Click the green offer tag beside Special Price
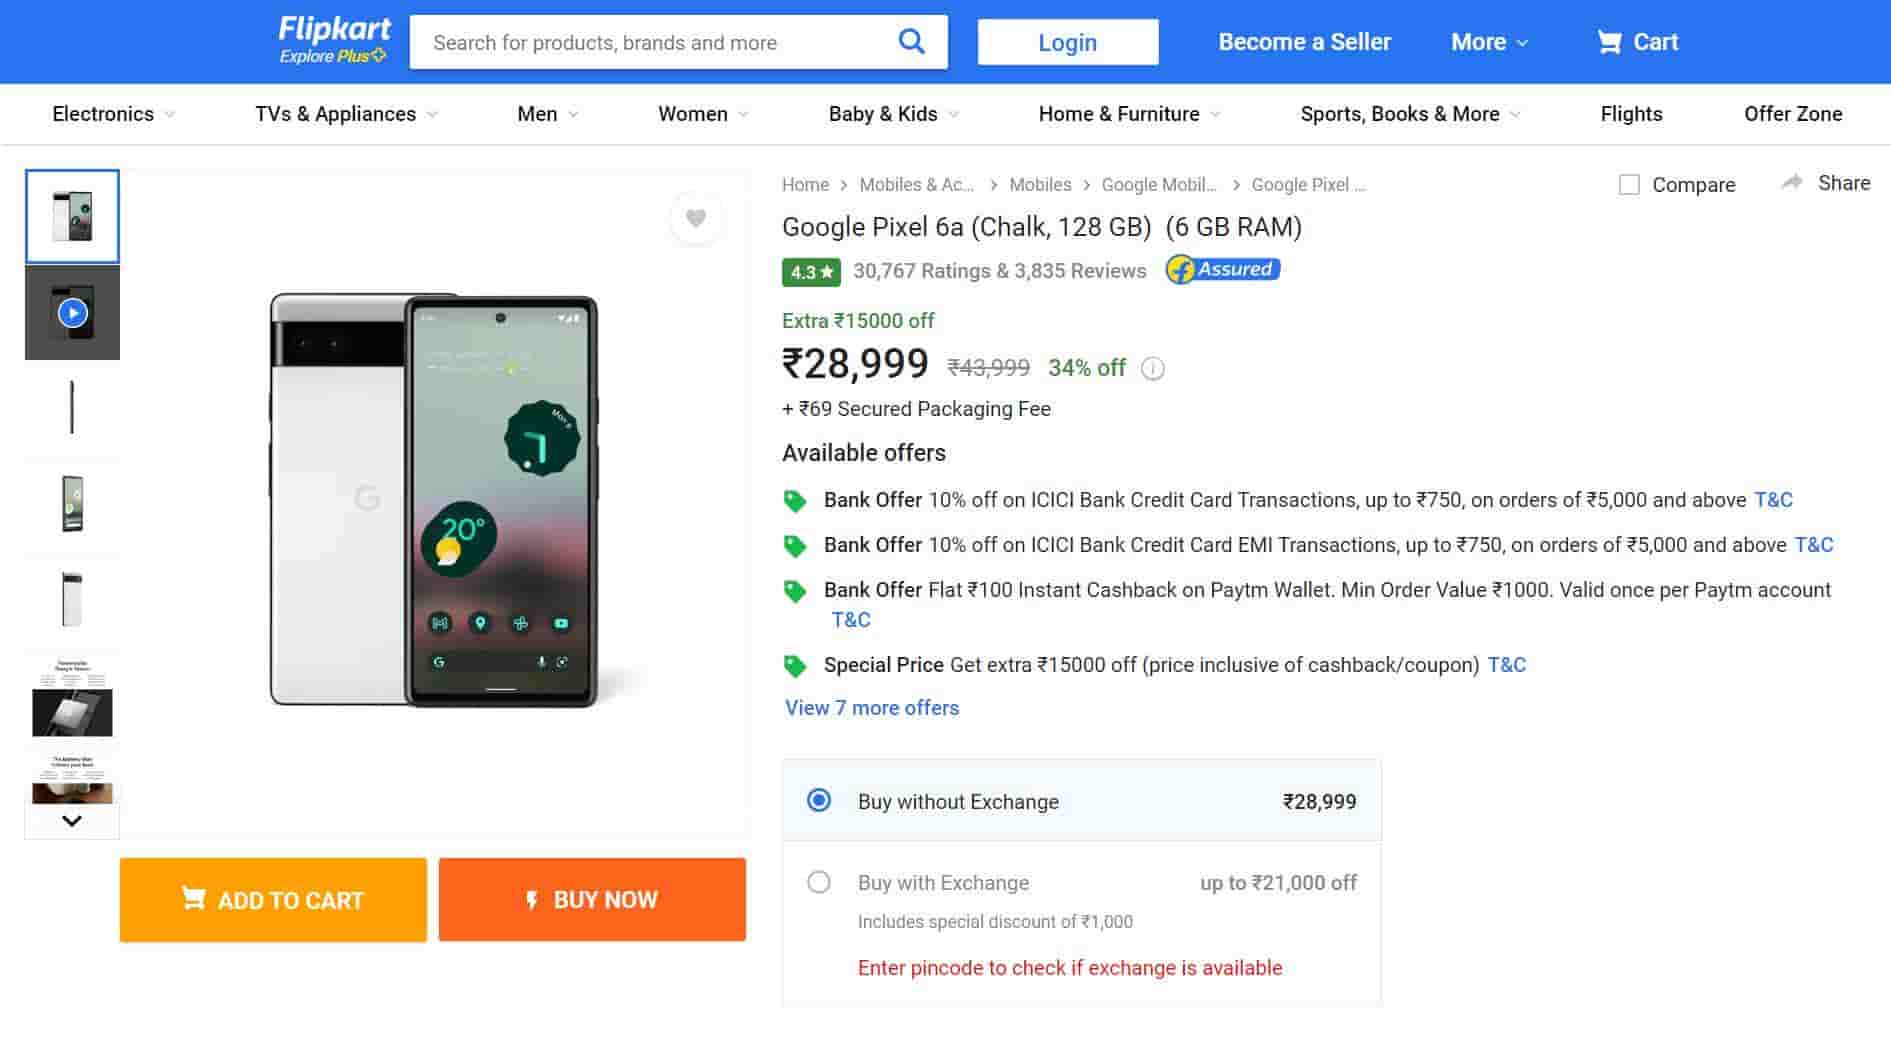The image size is (1891, 1045). 796,664
